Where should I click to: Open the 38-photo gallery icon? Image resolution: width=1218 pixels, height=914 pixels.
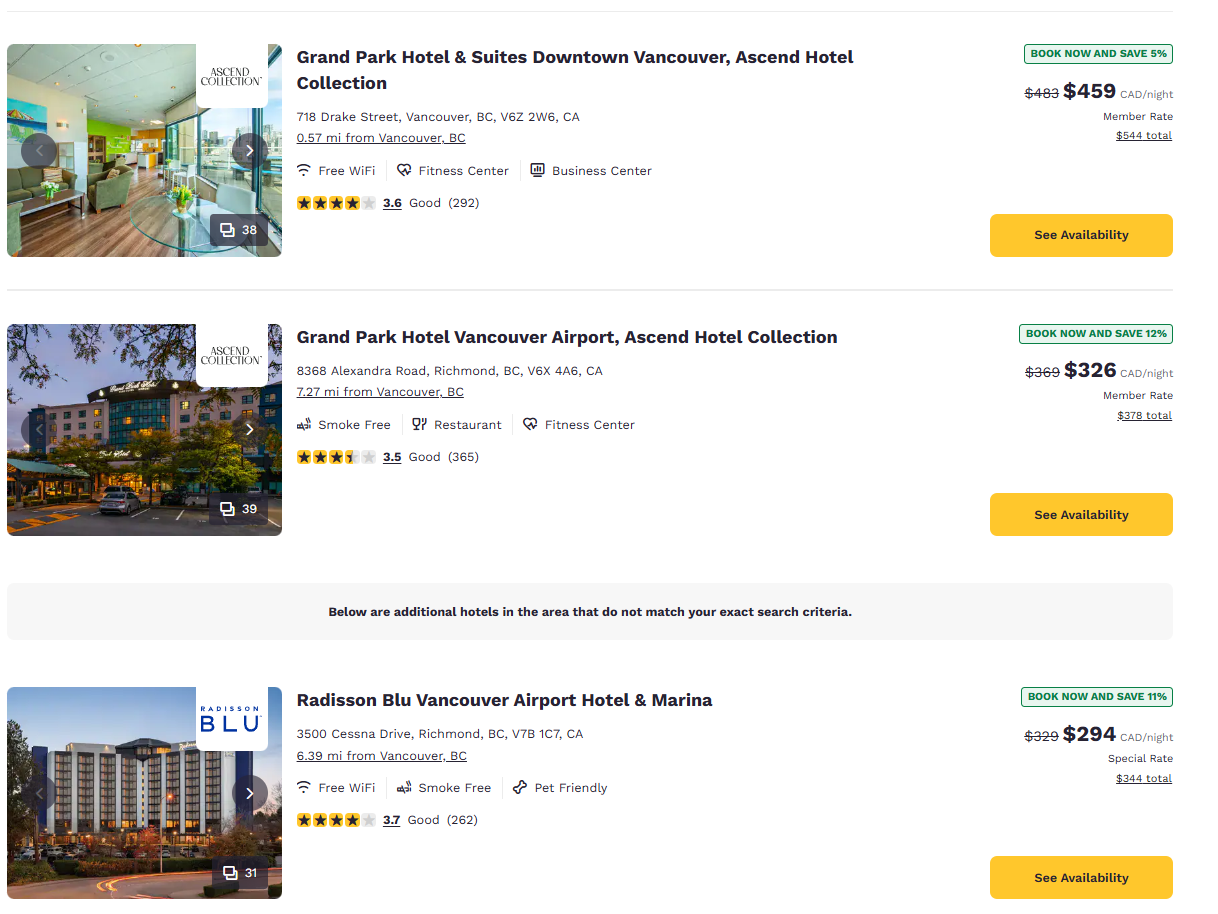click(x=238, y=230)
